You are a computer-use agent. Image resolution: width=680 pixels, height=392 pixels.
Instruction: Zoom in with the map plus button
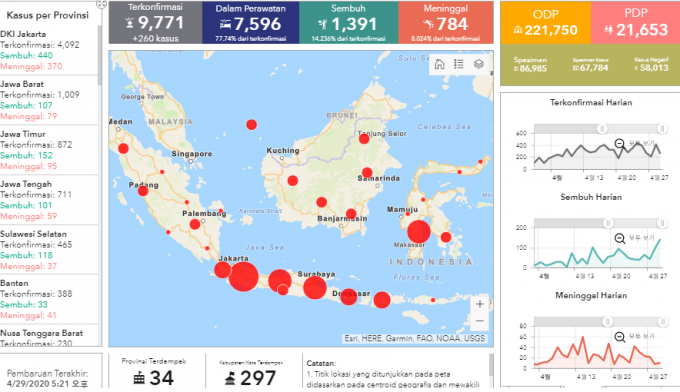(480, 304)
